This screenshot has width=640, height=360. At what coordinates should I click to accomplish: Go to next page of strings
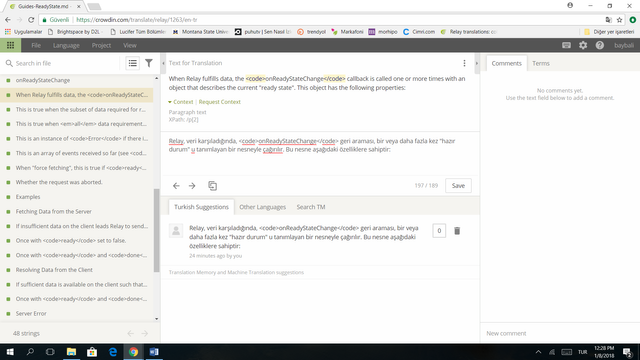[144, 333]
